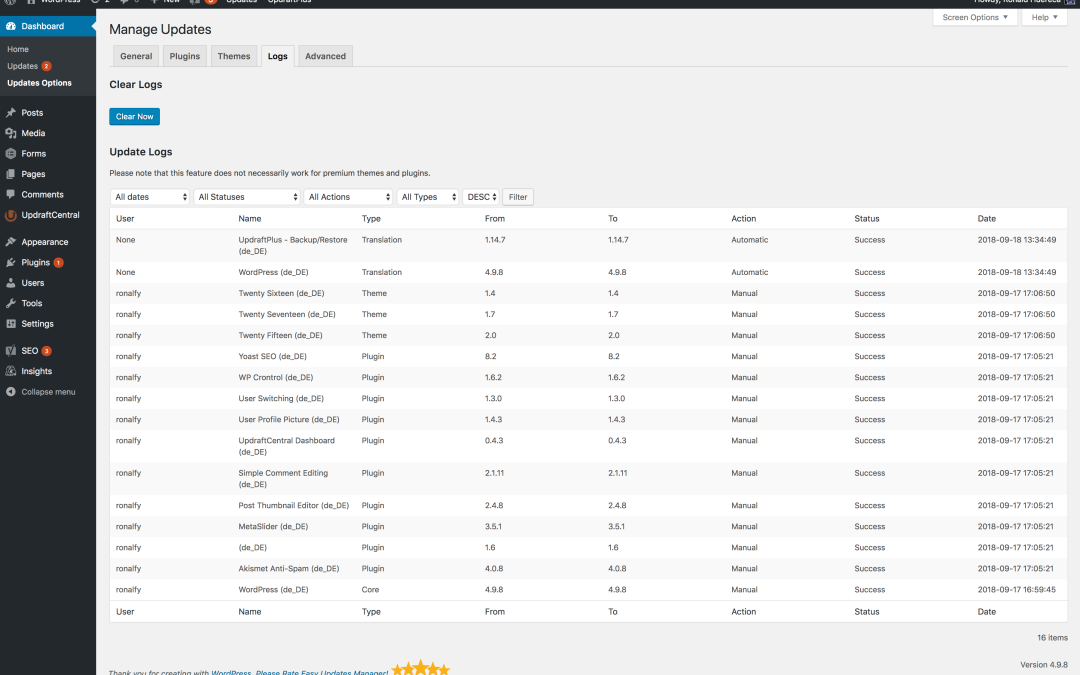1080x675 pixels.
Task: Click the Post Thumbnail Editor (de_DE) name
Action: pyautogui.click(x=293, y=506)
